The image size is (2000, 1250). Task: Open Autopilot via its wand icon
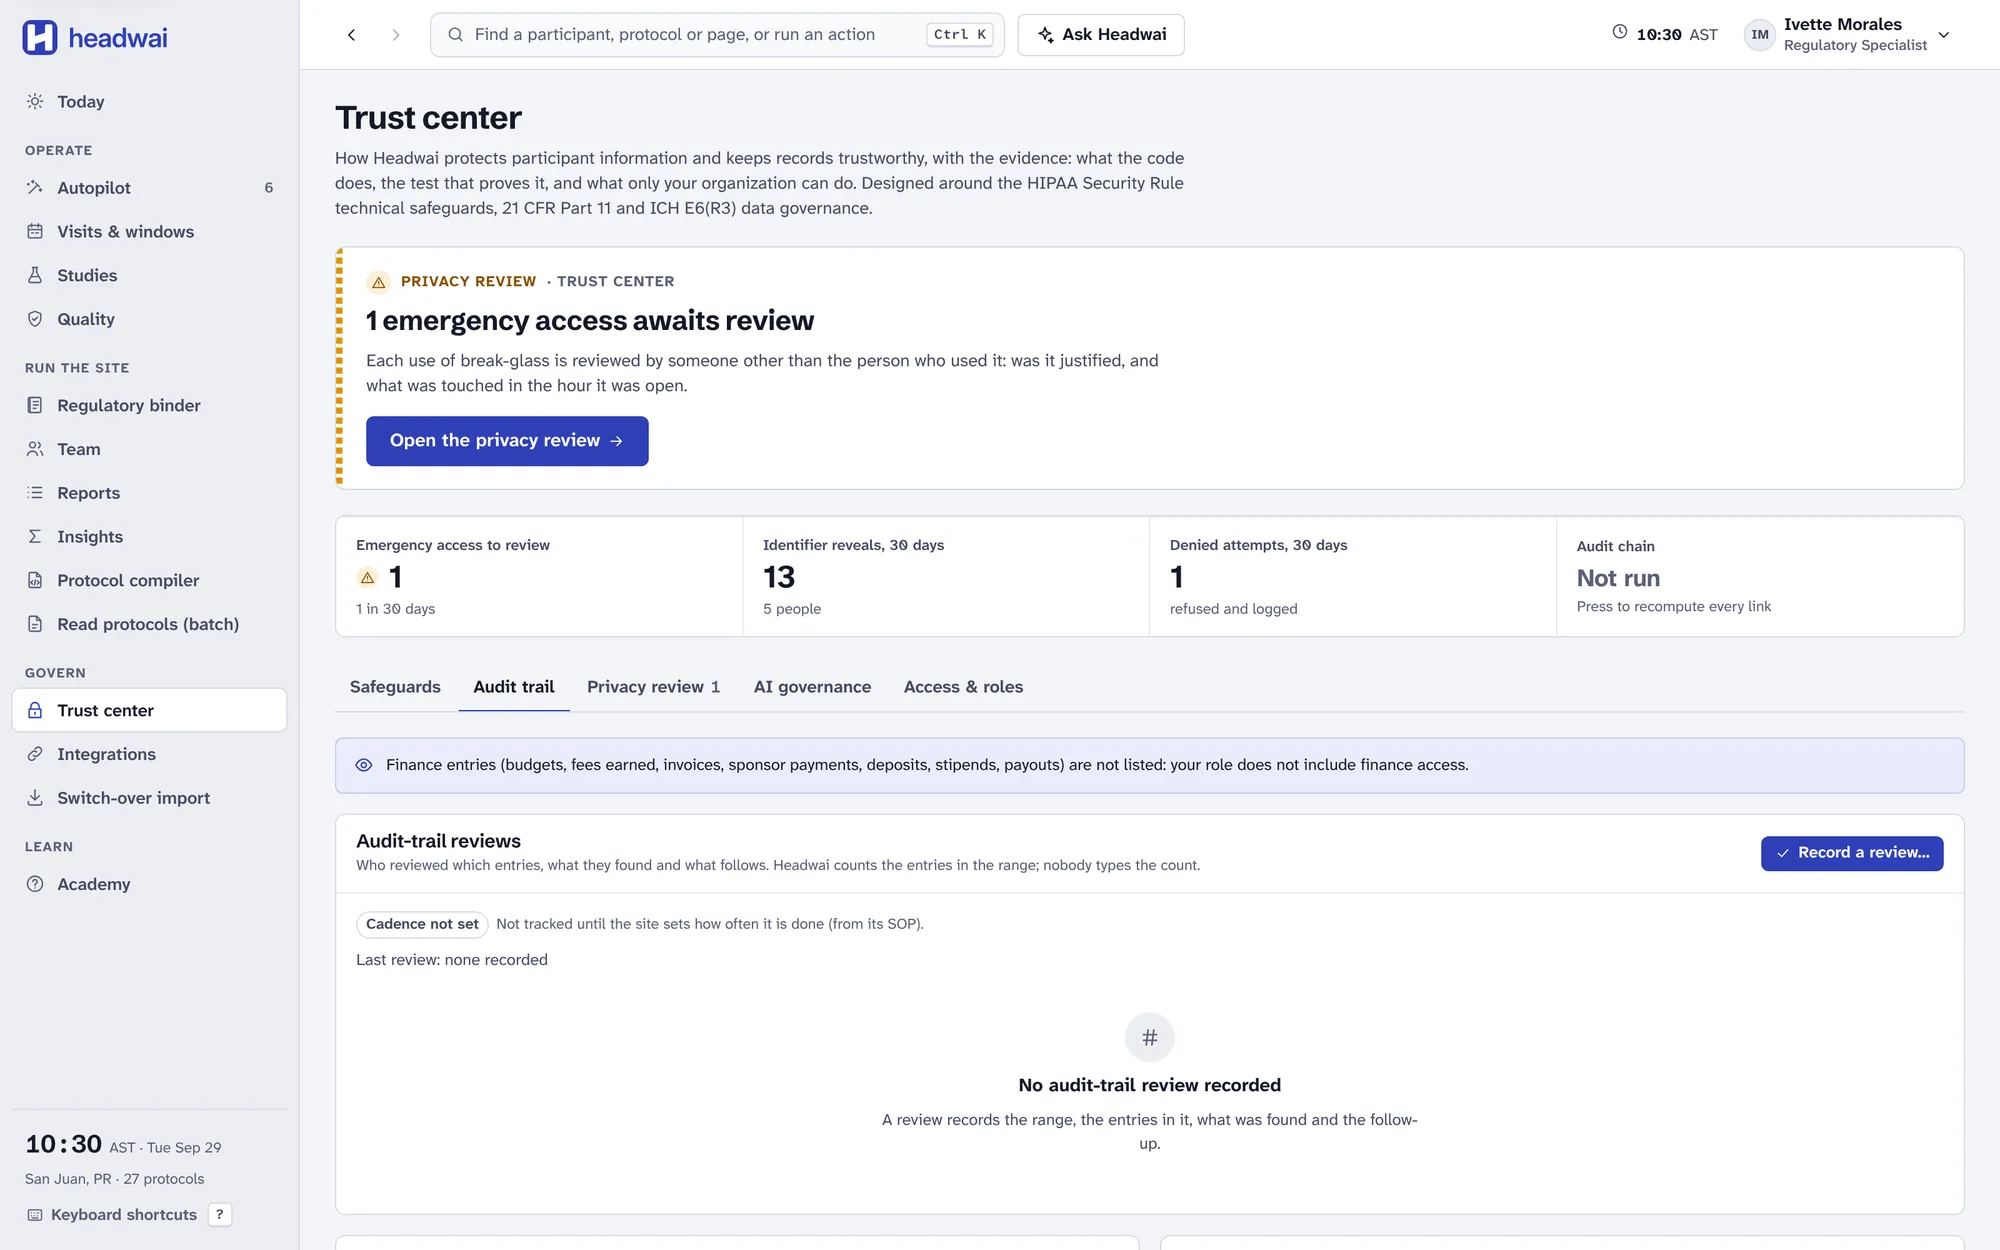35,187
